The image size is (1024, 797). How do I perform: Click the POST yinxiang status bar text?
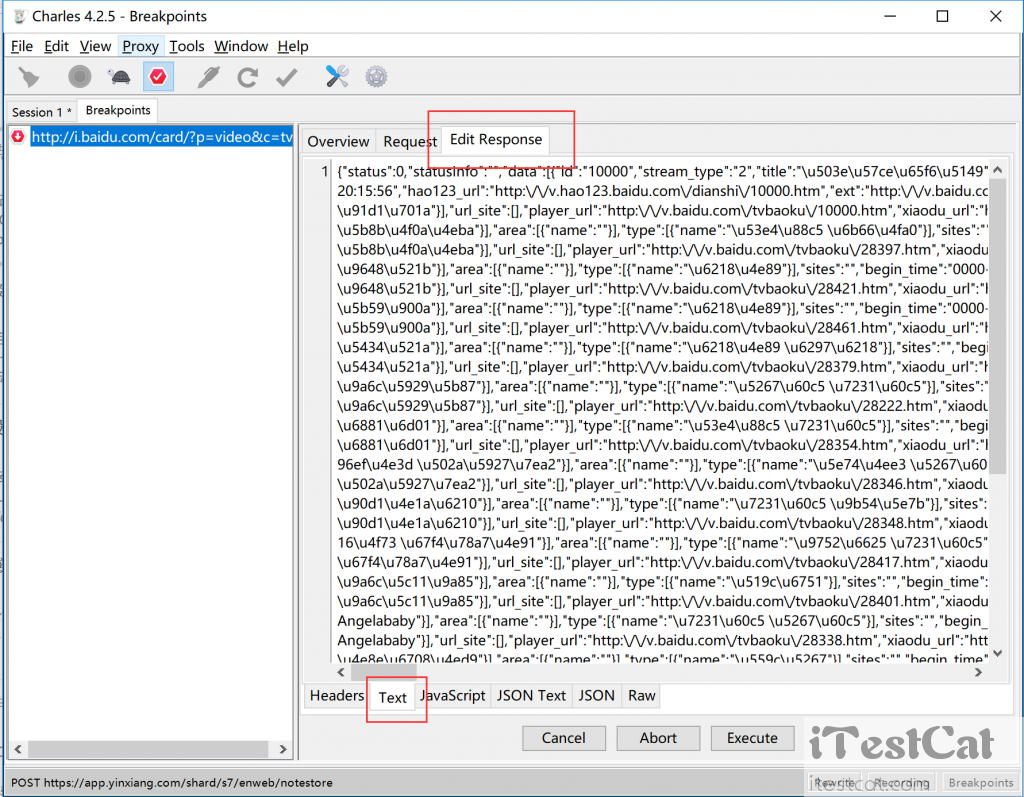pos(172,783)
